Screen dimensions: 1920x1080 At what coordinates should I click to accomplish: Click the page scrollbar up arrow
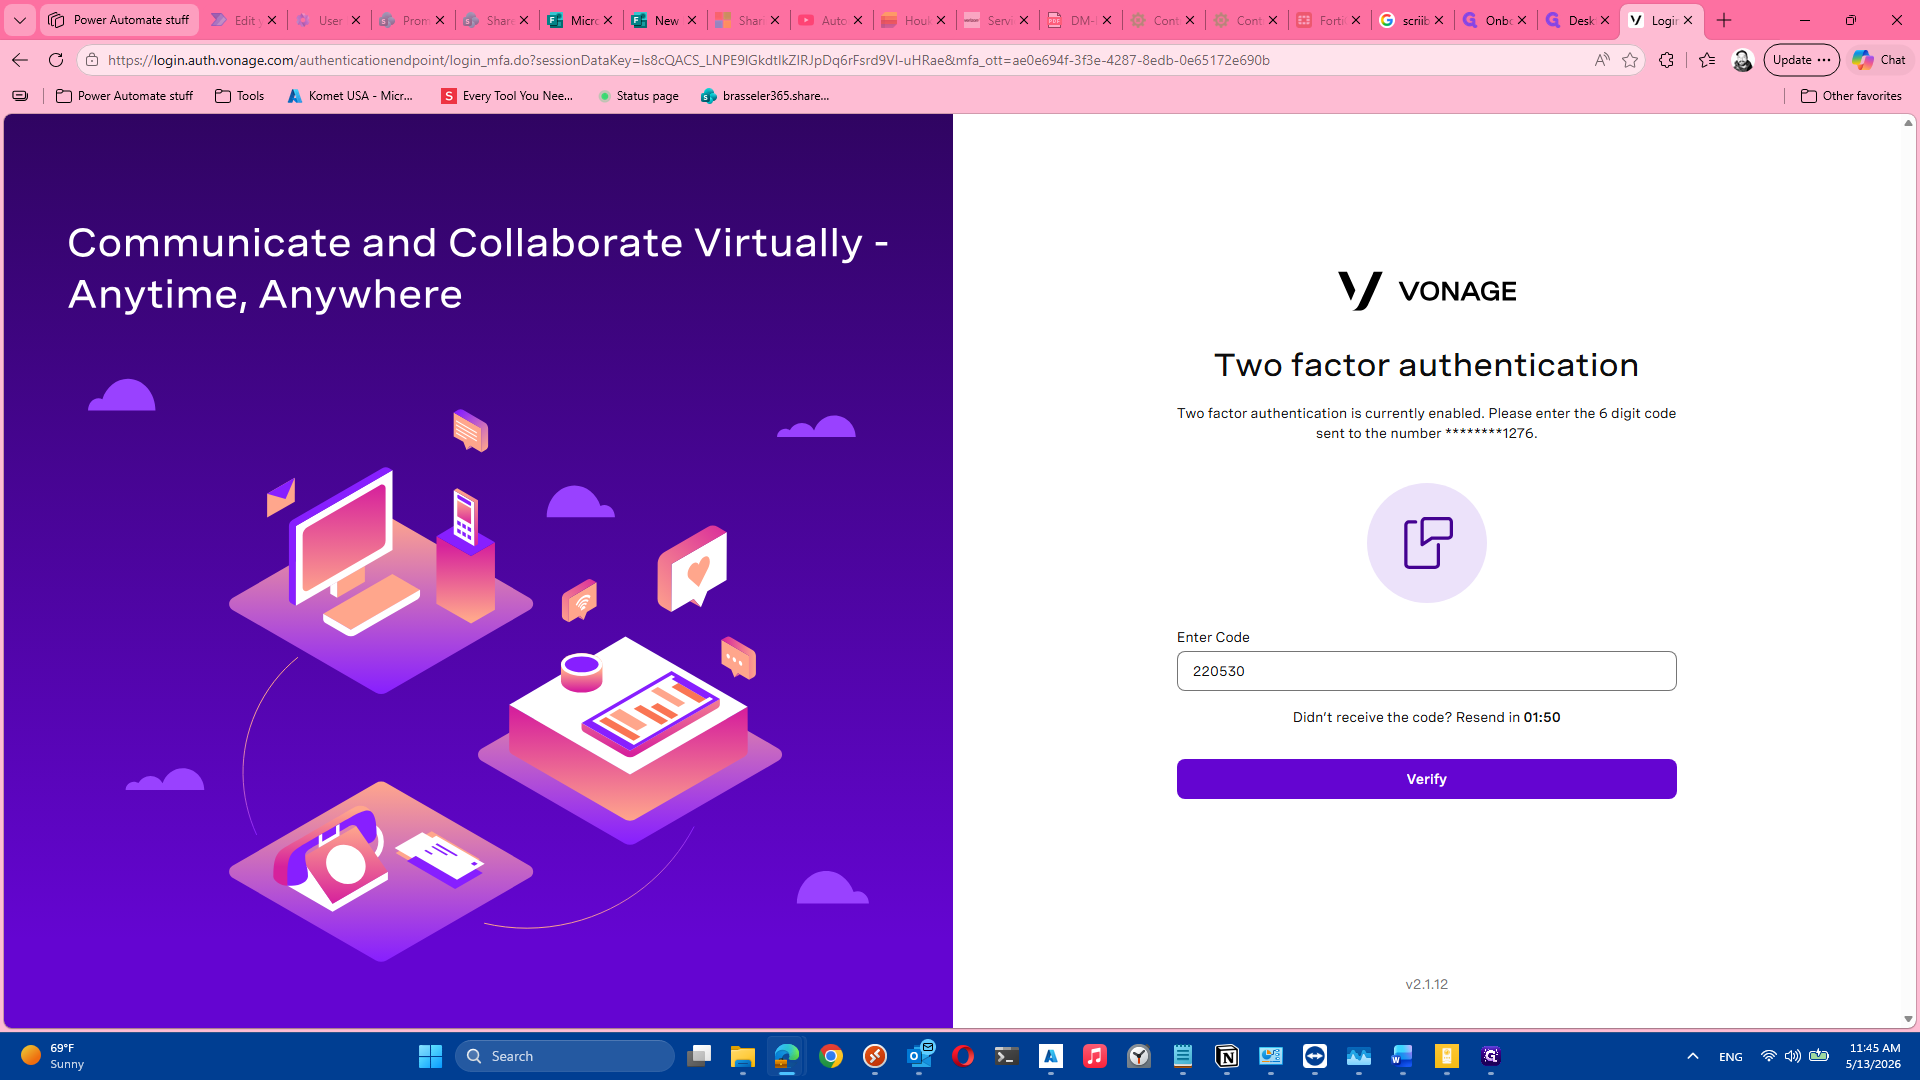1908,123
